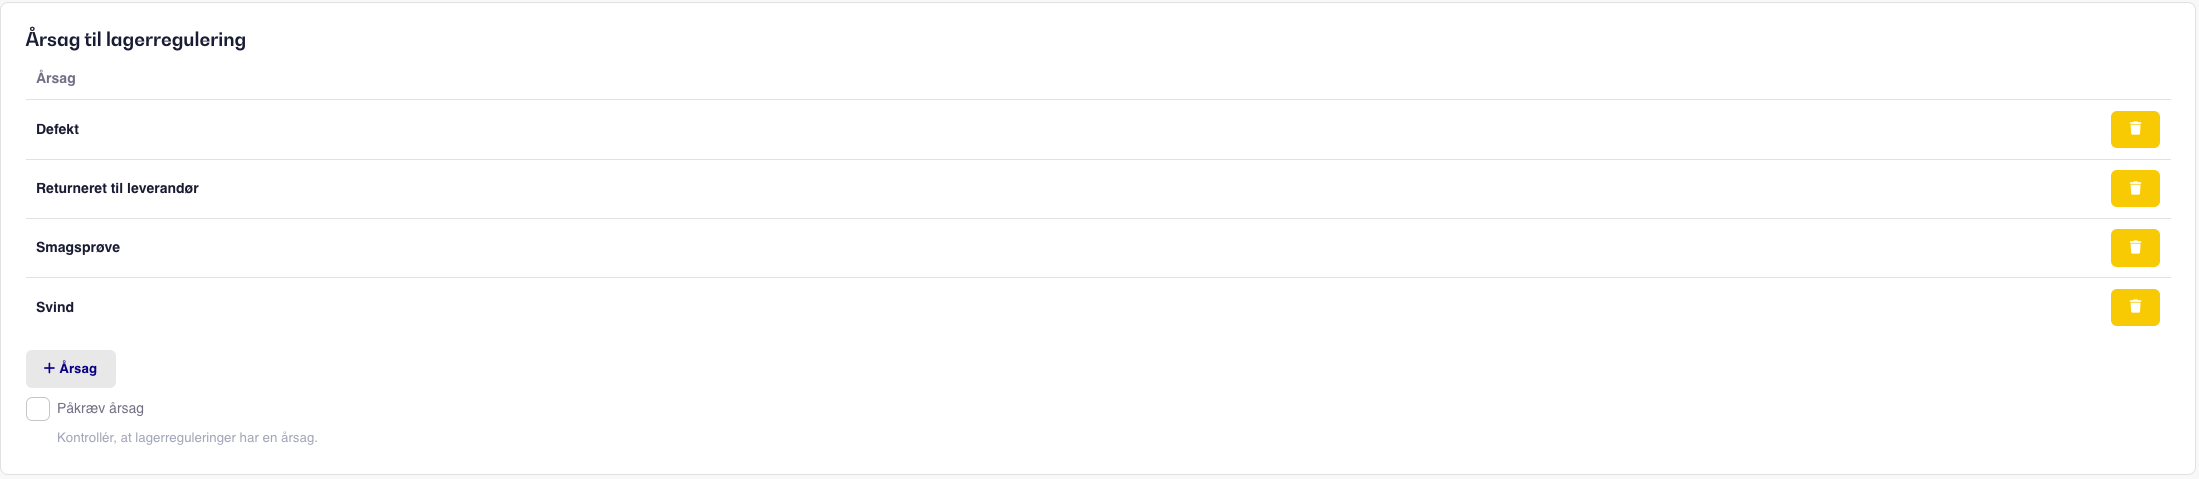2199x479 pixels.
Task: Enable the Påkræv årsag checkbox
Action: click(x=38, y=409)
